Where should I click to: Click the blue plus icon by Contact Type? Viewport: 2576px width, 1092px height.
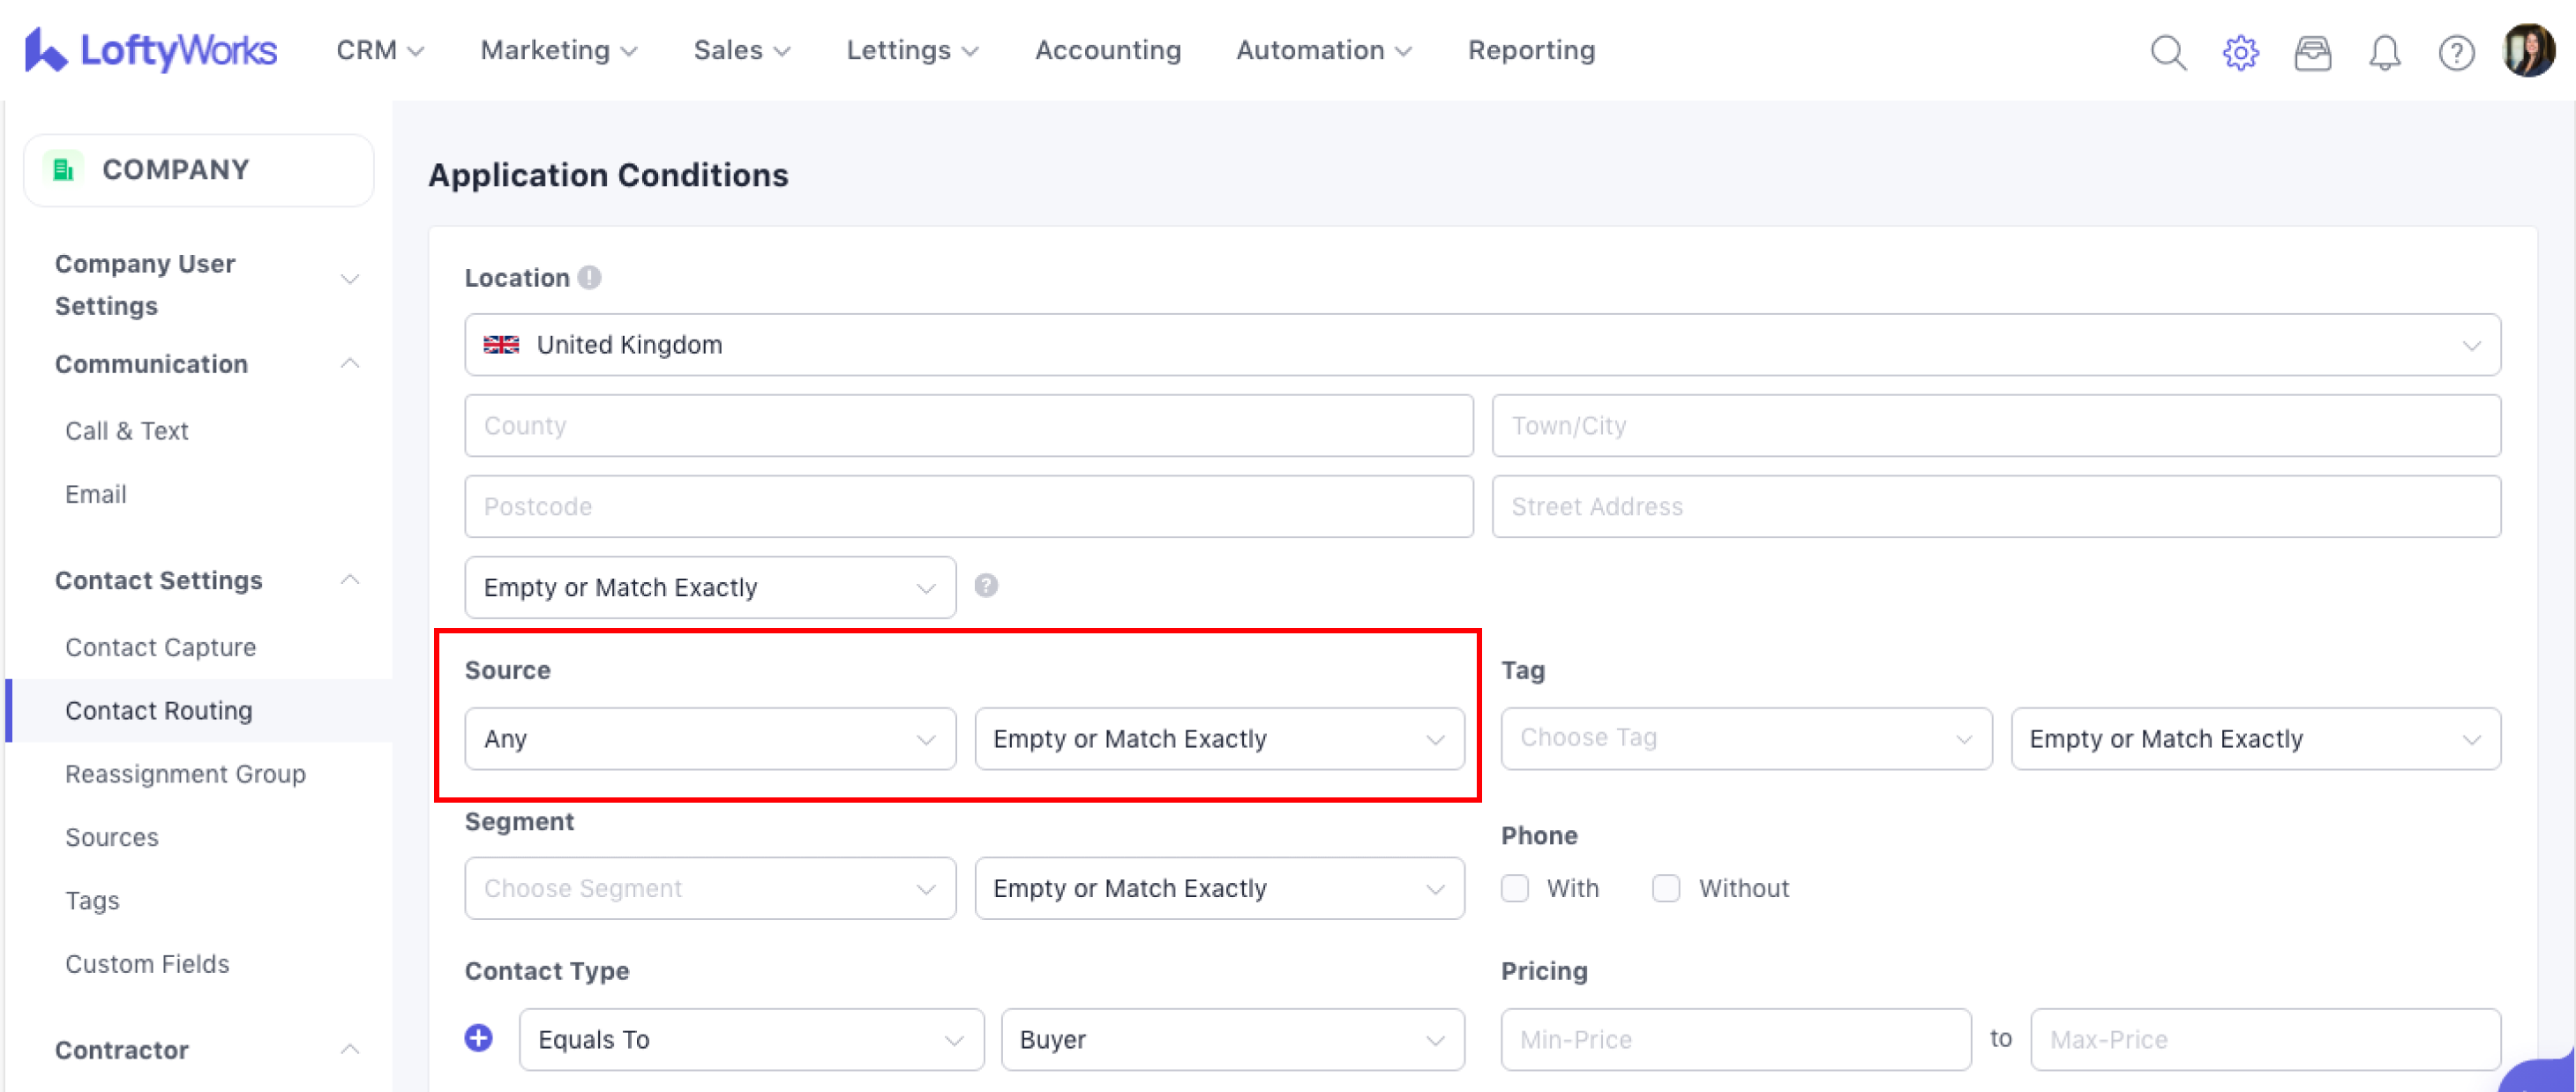(479, 1038)
